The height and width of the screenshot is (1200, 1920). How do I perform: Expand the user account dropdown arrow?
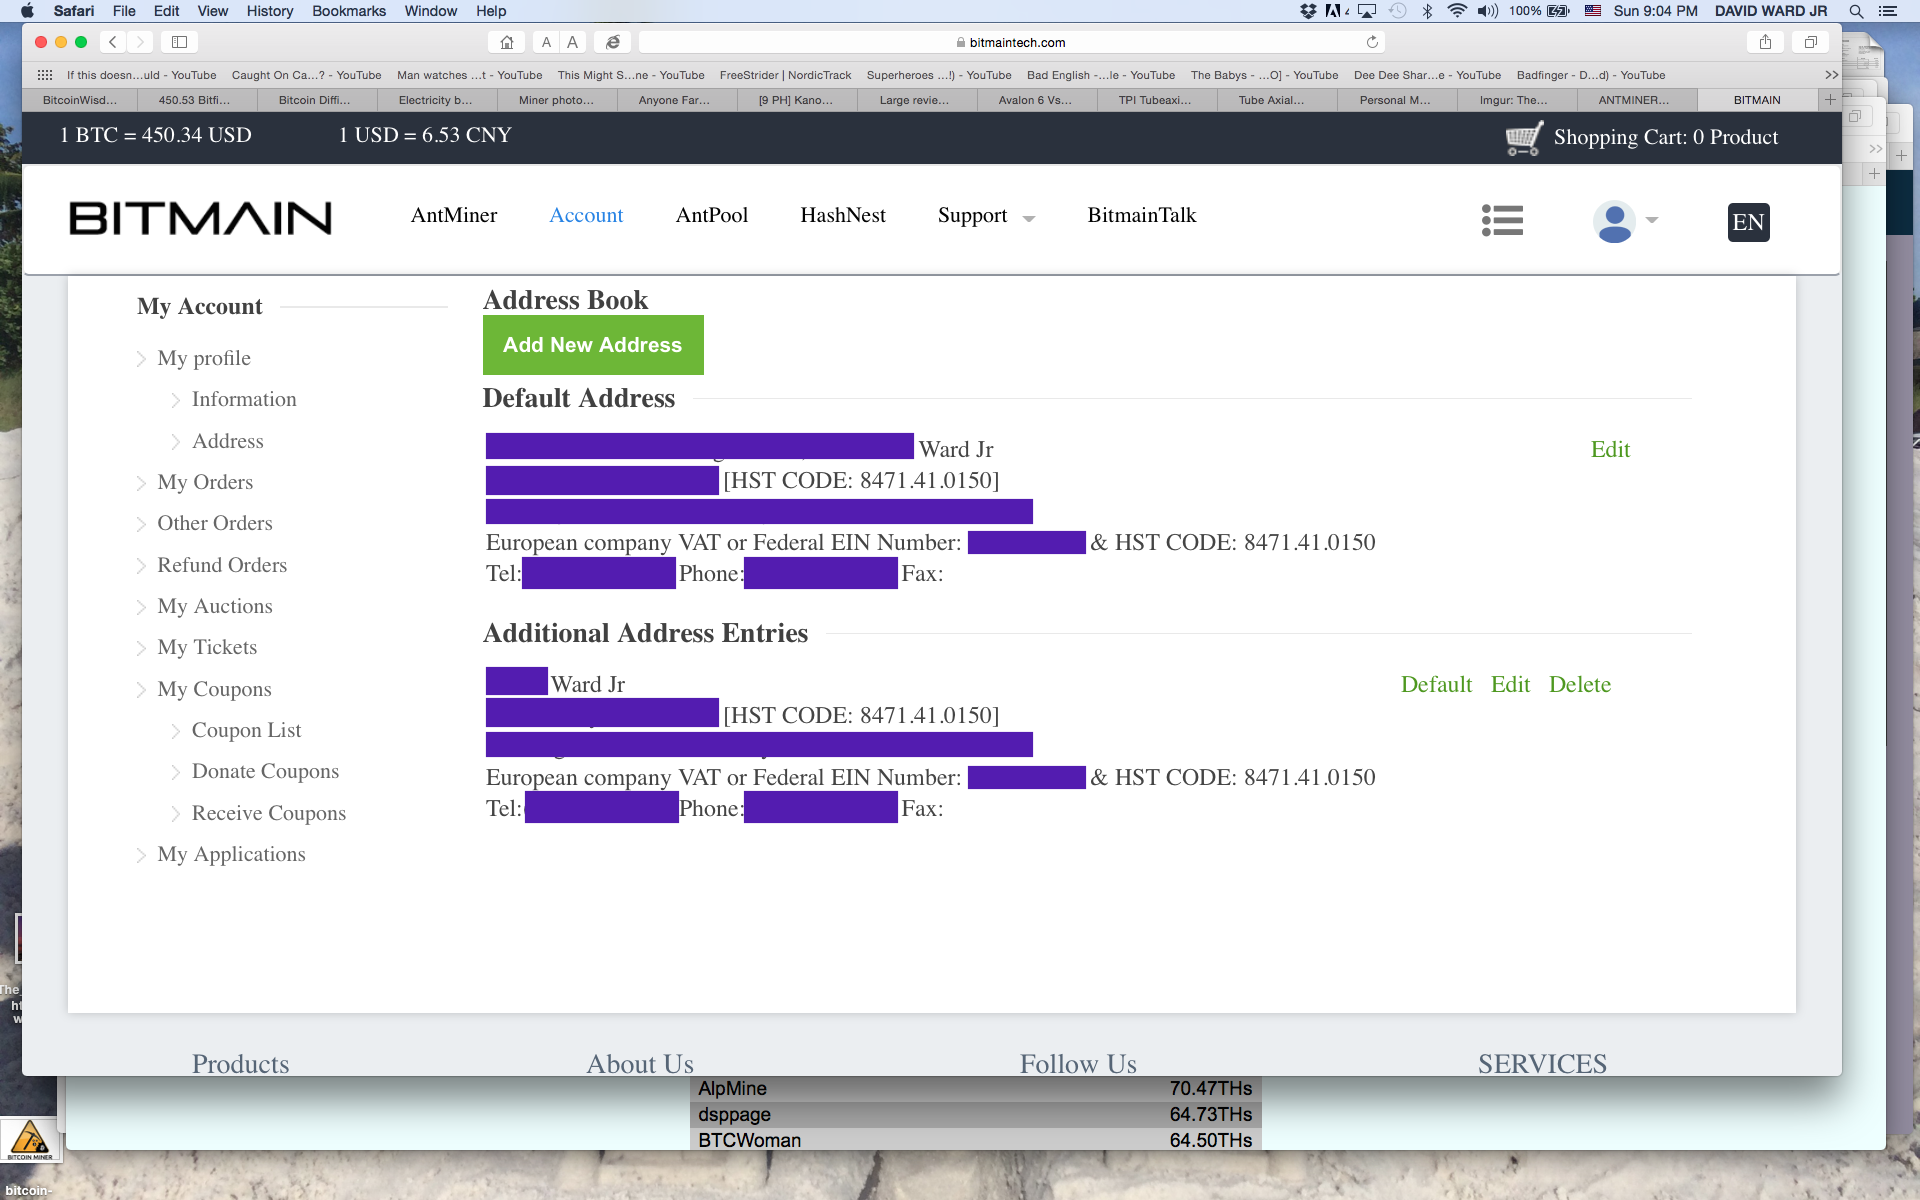1652,220
